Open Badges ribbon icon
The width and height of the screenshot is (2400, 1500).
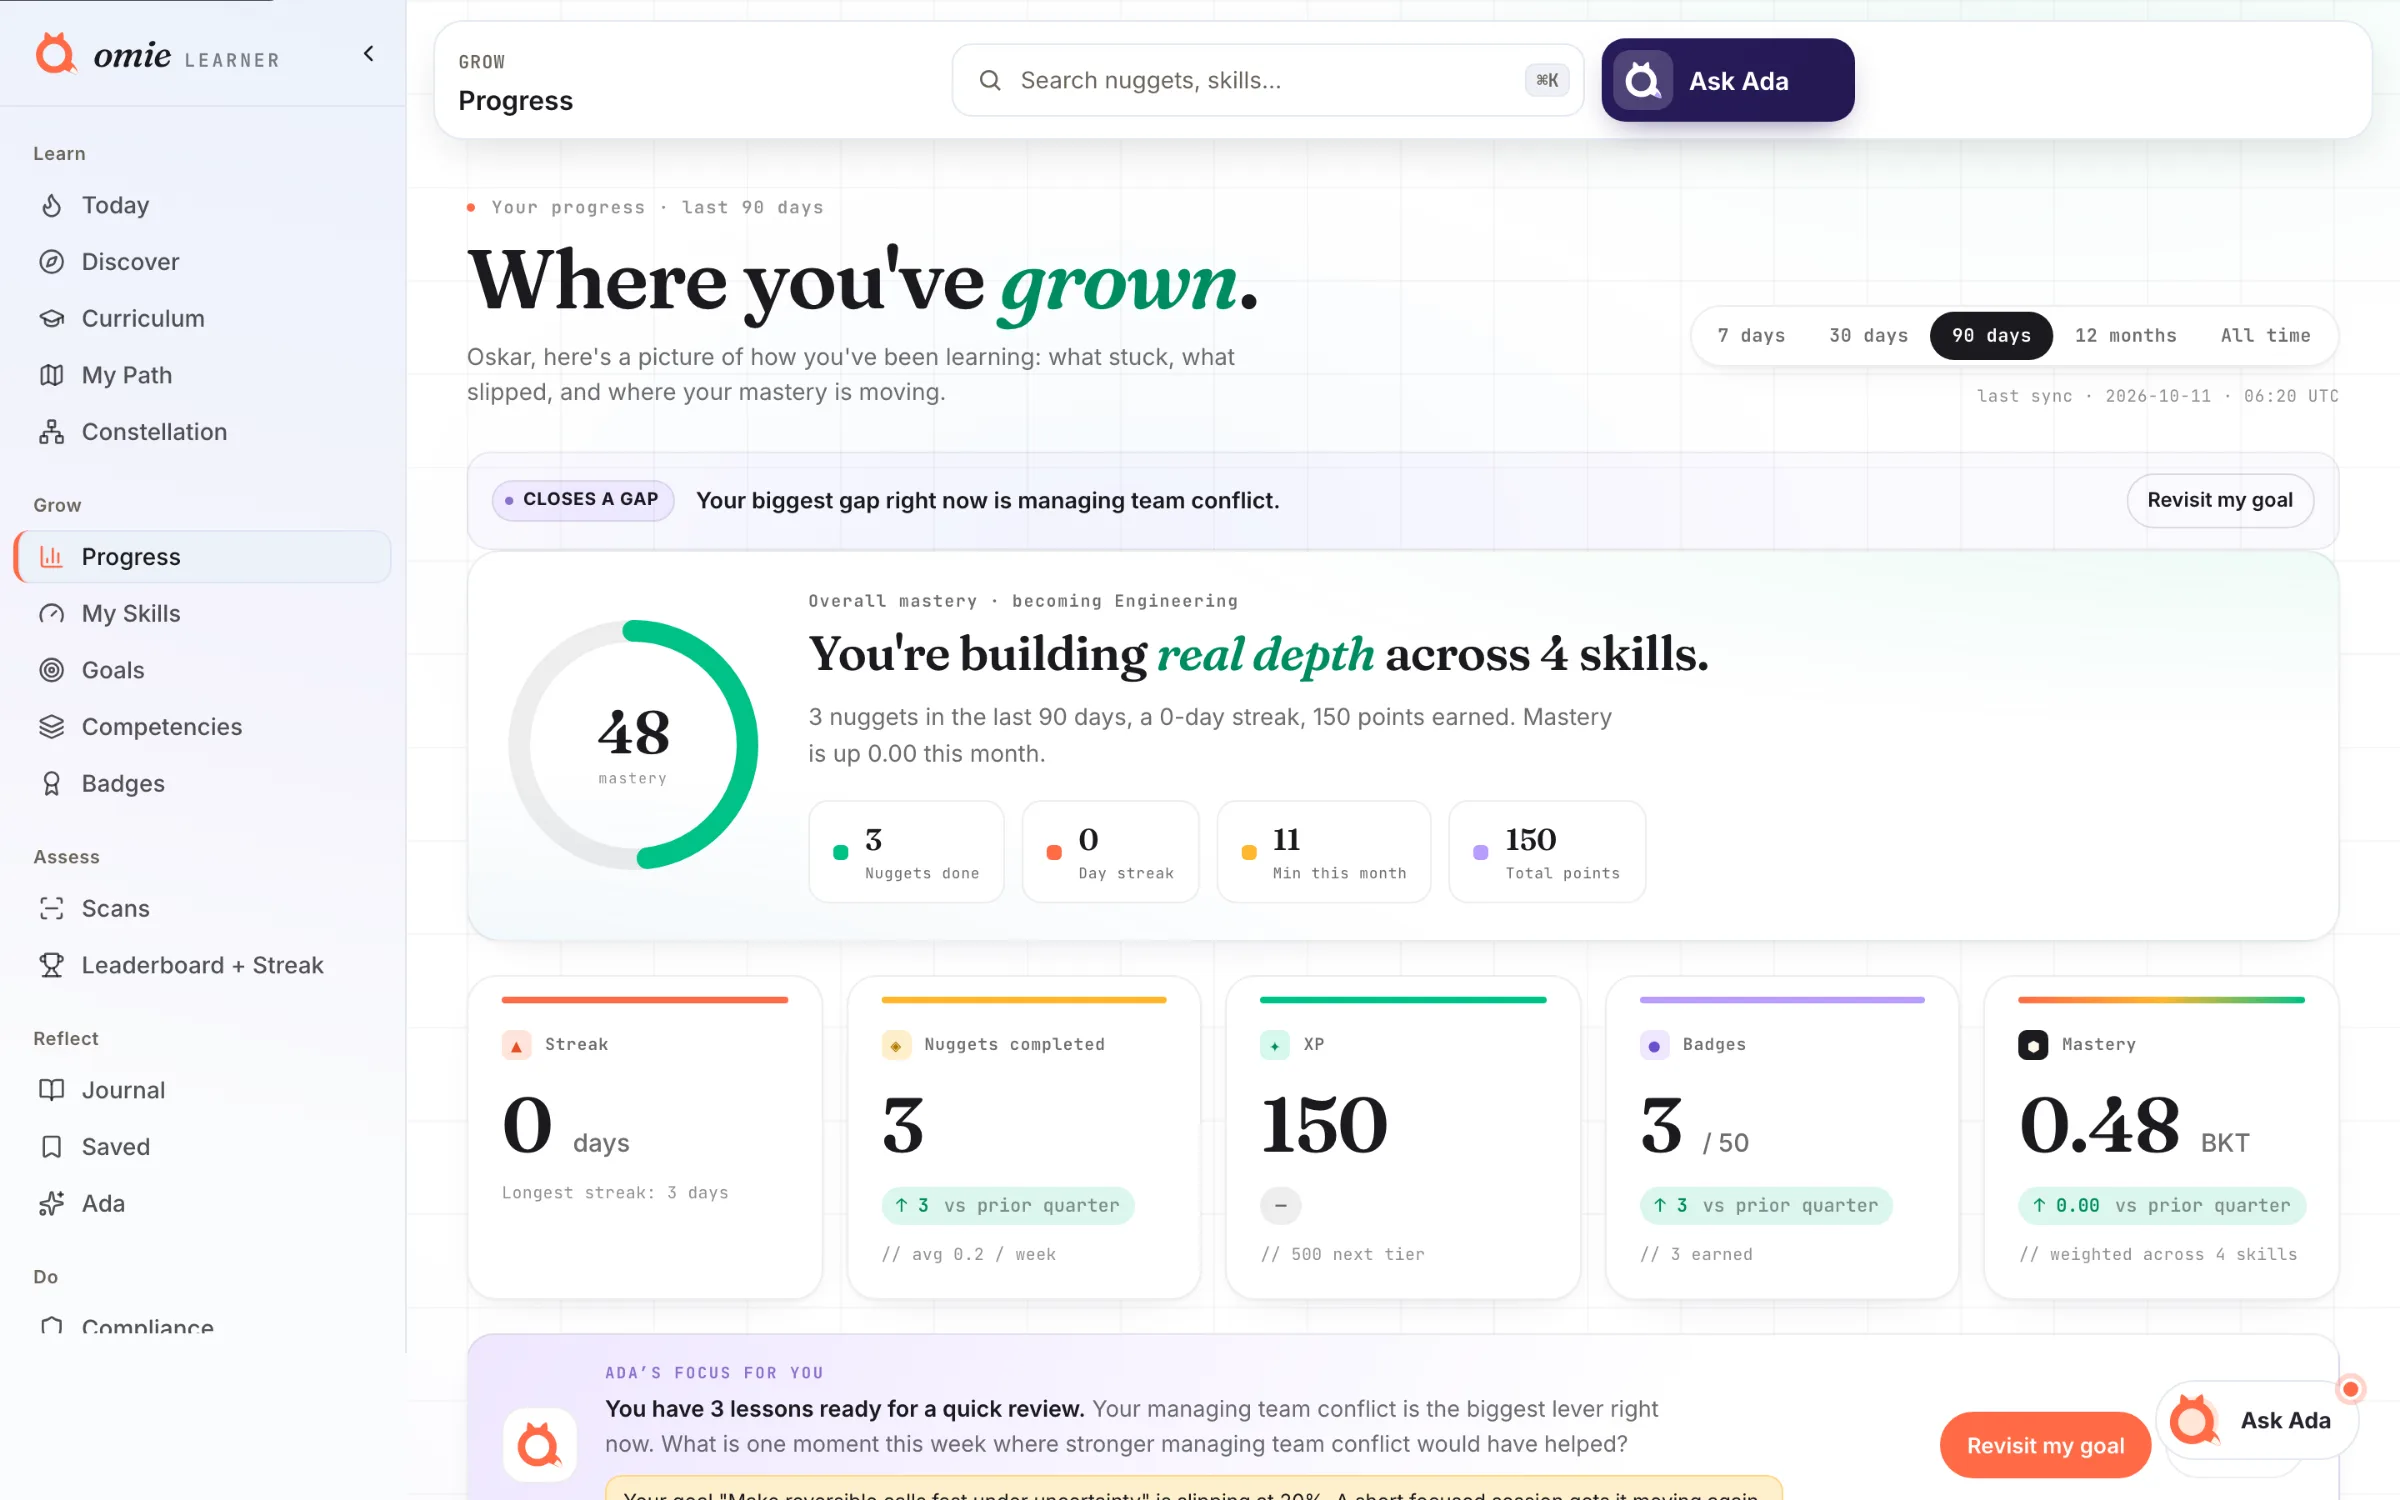tap(52, 784)
